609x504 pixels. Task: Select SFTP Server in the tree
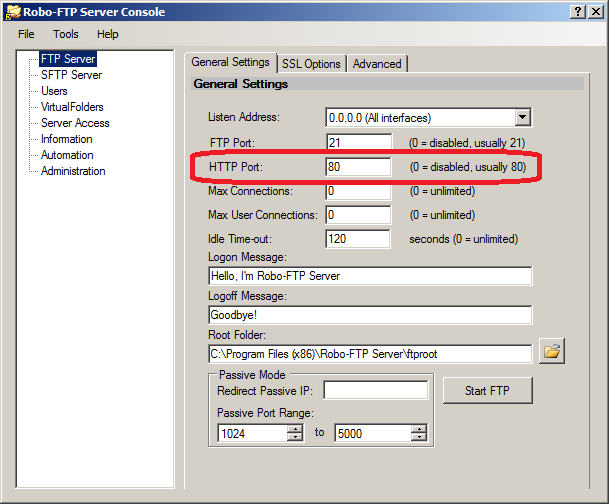(71, 75)
